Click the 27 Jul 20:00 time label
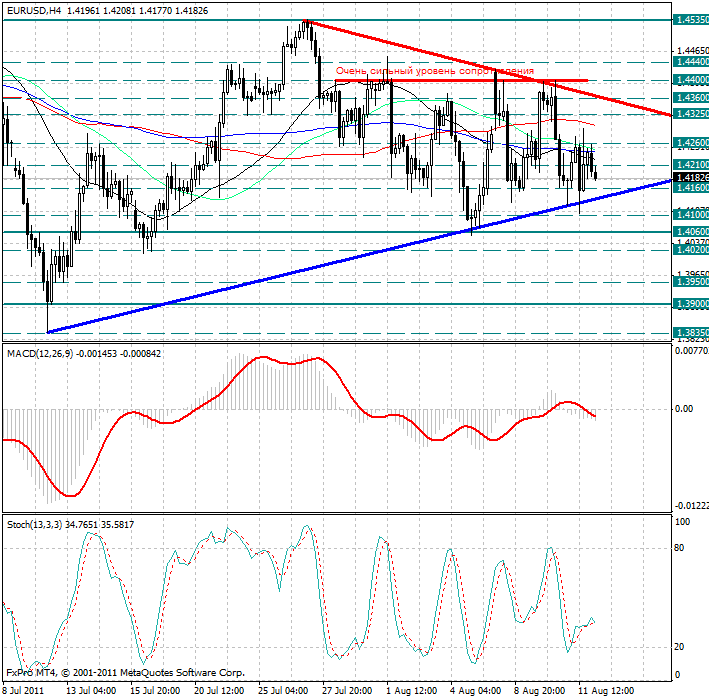 (x=347, y=691)
